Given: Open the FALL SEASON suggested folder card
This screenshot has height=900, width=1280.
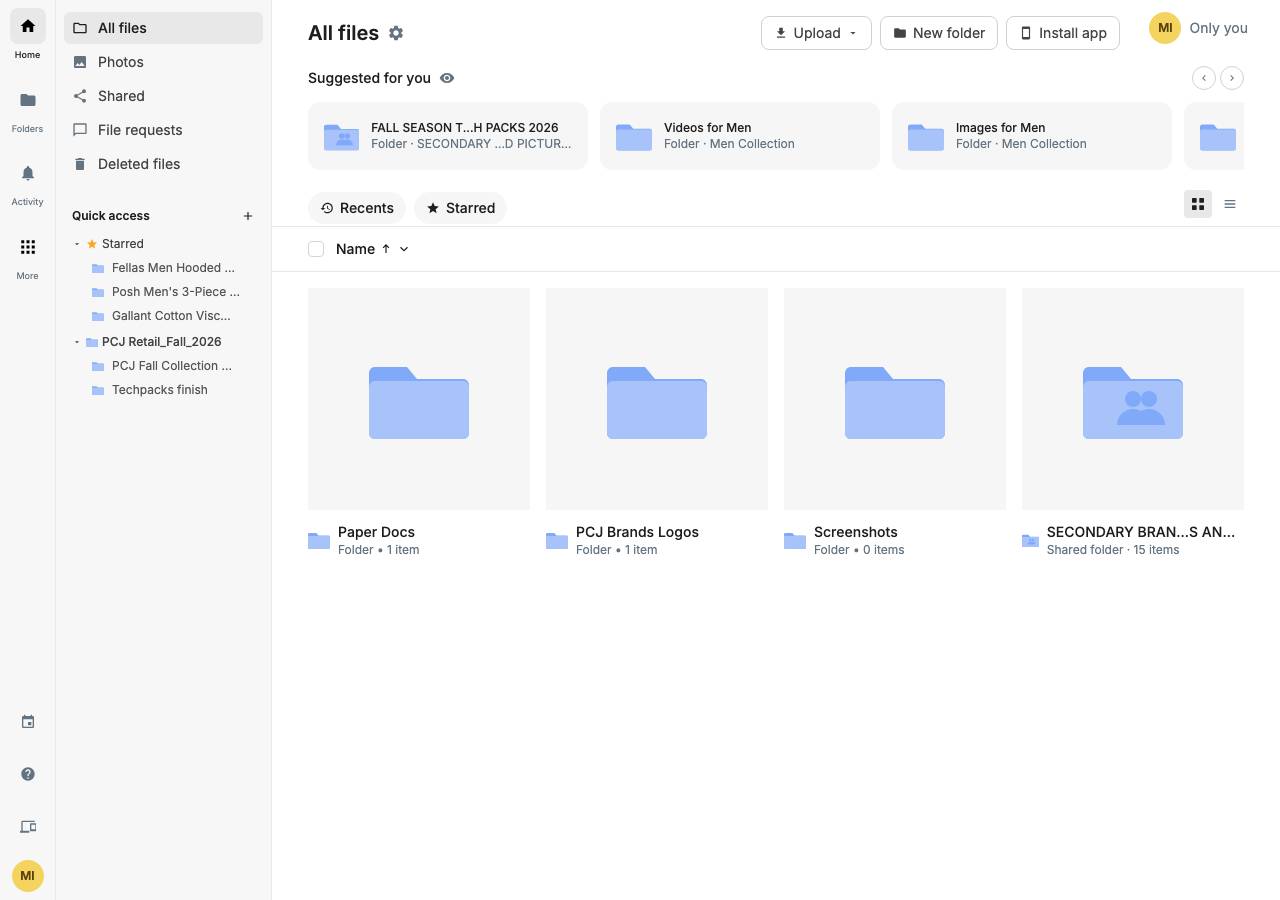Looking at the screenshot, I should coord(448,136).
